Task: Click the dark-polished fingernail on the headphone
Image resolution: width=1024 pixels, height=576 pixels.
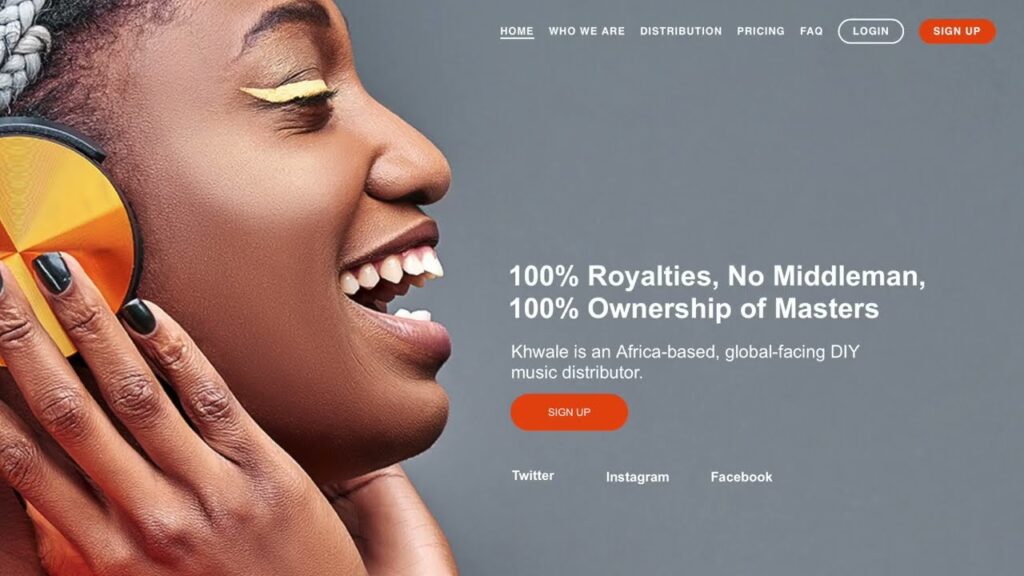Action: click(x=52, y=272)
